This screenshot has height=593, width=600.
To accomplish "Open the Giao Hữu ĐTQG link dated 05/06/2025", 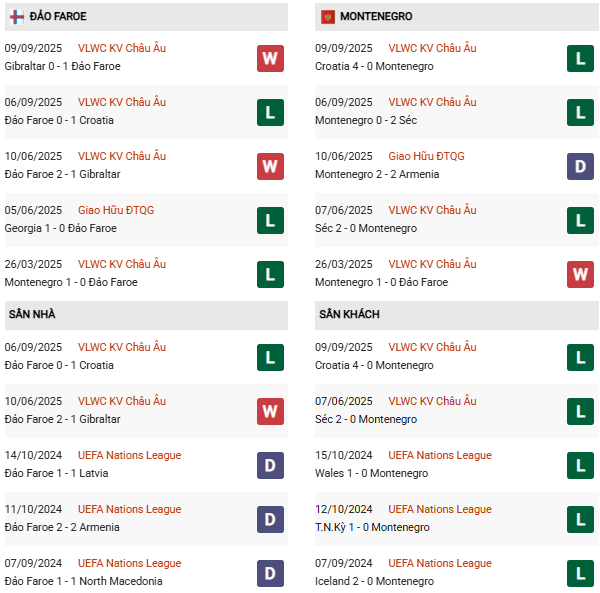I will [116, 210].
